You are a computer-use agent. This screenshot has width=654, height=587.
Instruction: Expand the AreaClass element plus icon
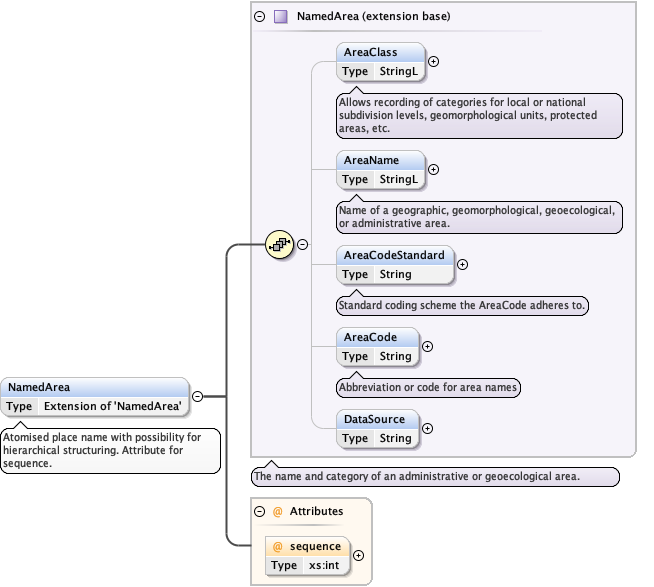tap(432, 61)
